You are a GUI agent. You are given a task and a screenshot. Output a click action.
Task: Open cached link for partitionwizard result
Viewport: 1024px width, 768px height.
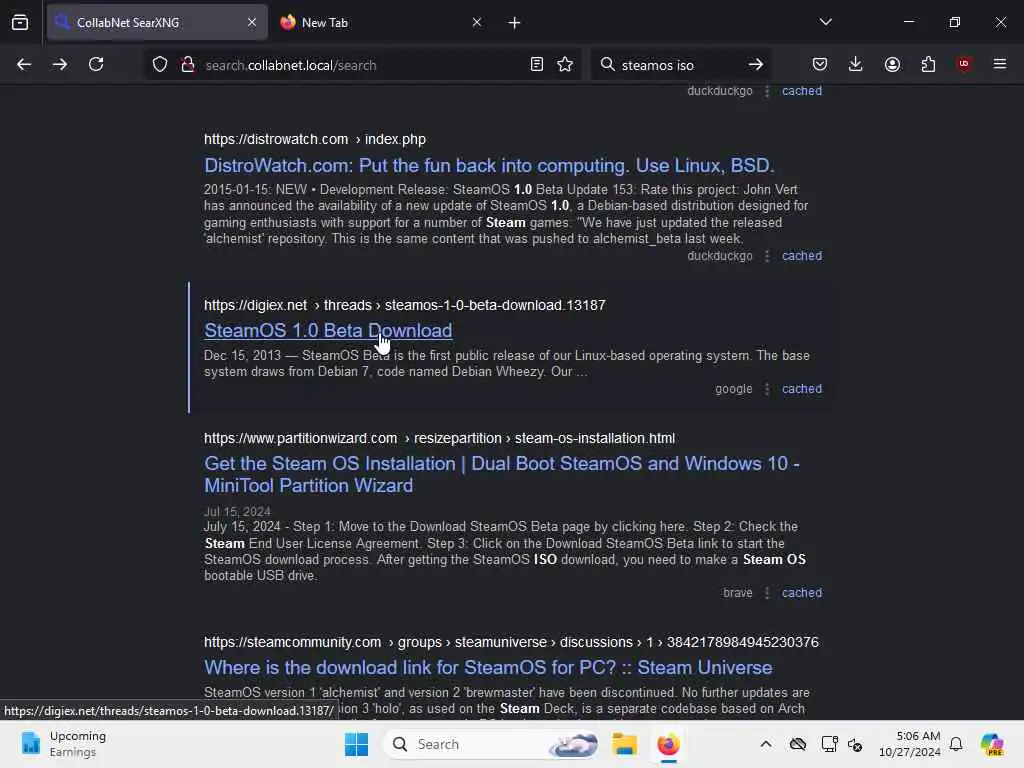[802, 593]
